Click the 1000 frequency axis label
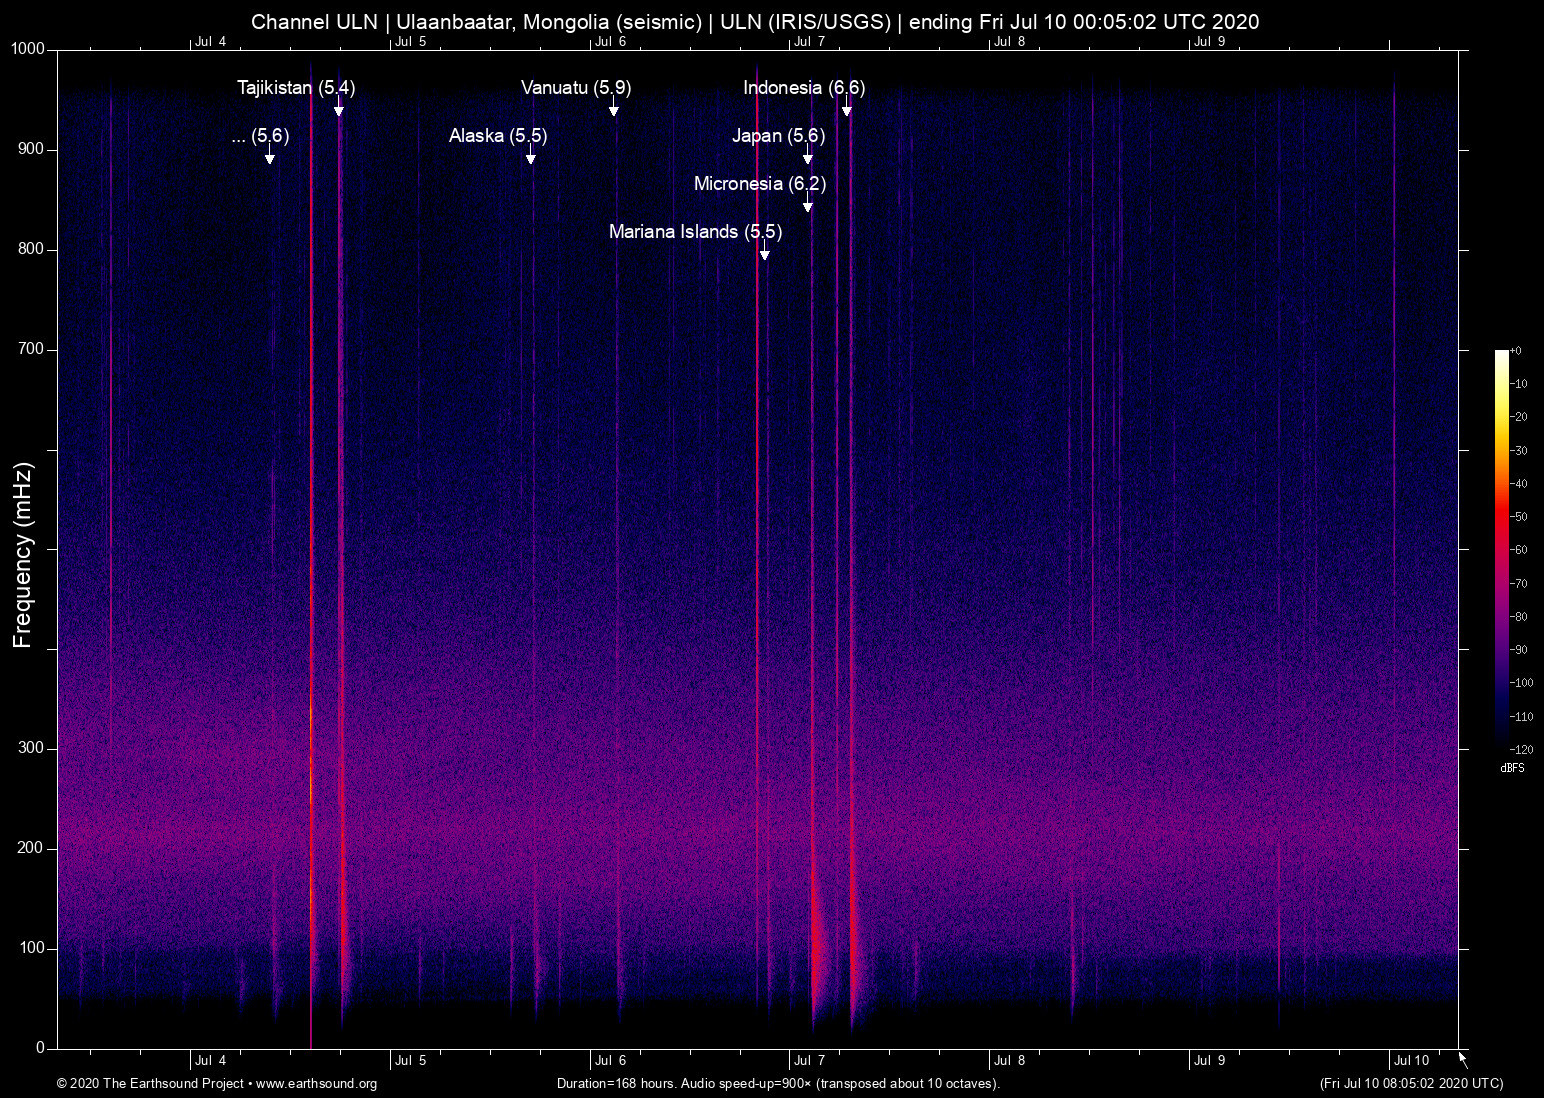 [x=29, y=49]
